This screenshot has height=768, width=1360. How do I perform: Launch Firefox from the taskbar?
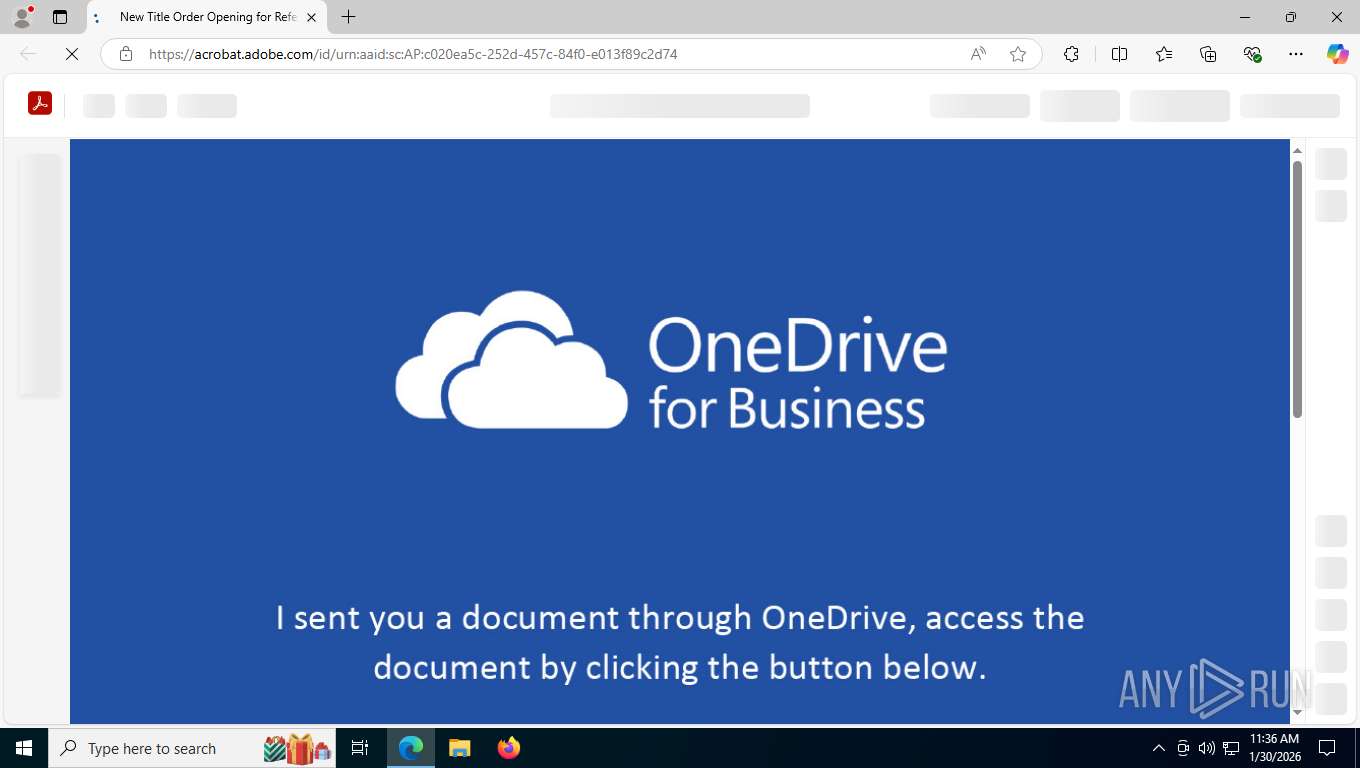point(508,748)
